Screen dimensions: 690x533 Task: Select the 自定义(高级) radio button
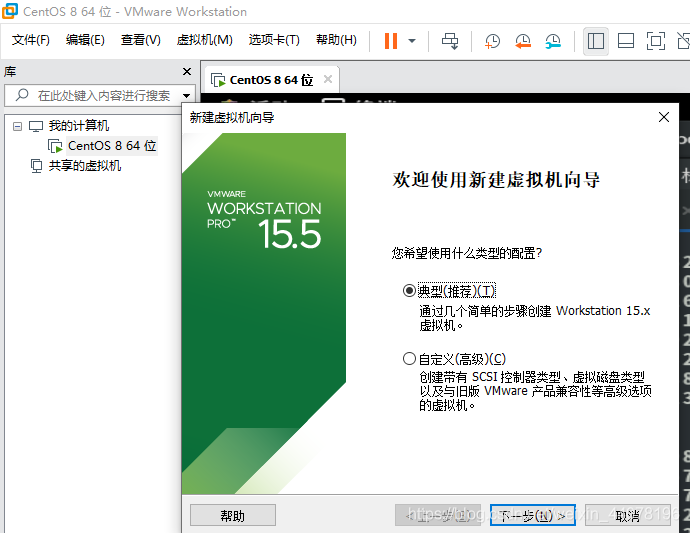coord(409,359)
